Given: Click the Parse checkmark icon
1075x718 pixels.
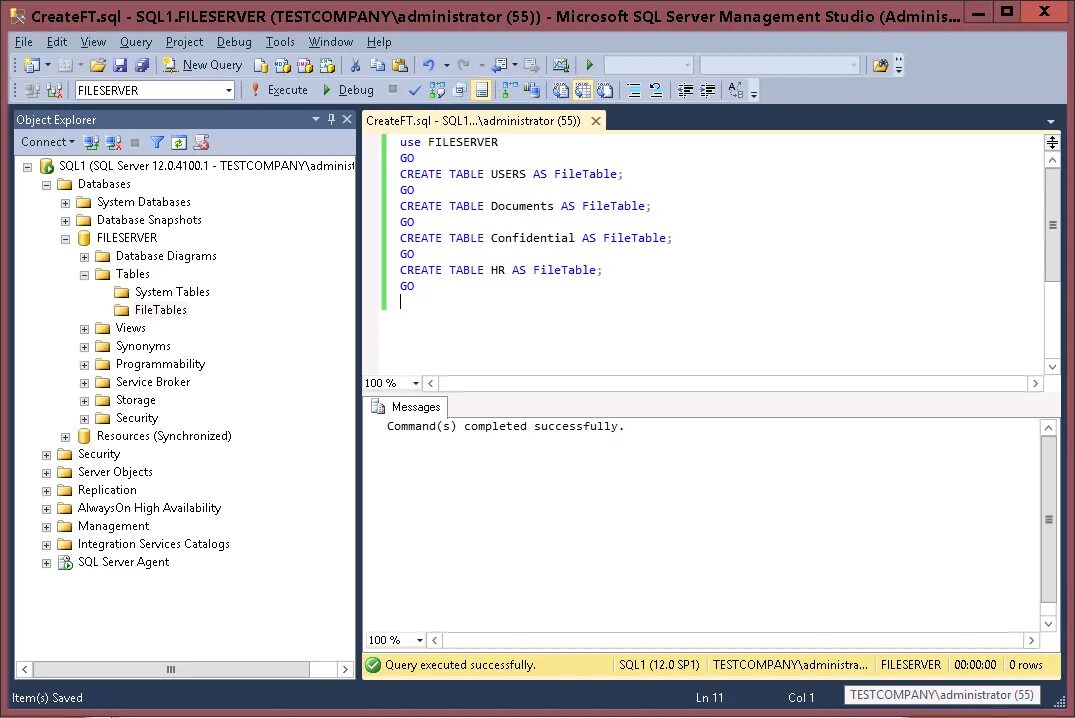Looking at the screenshot, I should (x=415, y=90).
